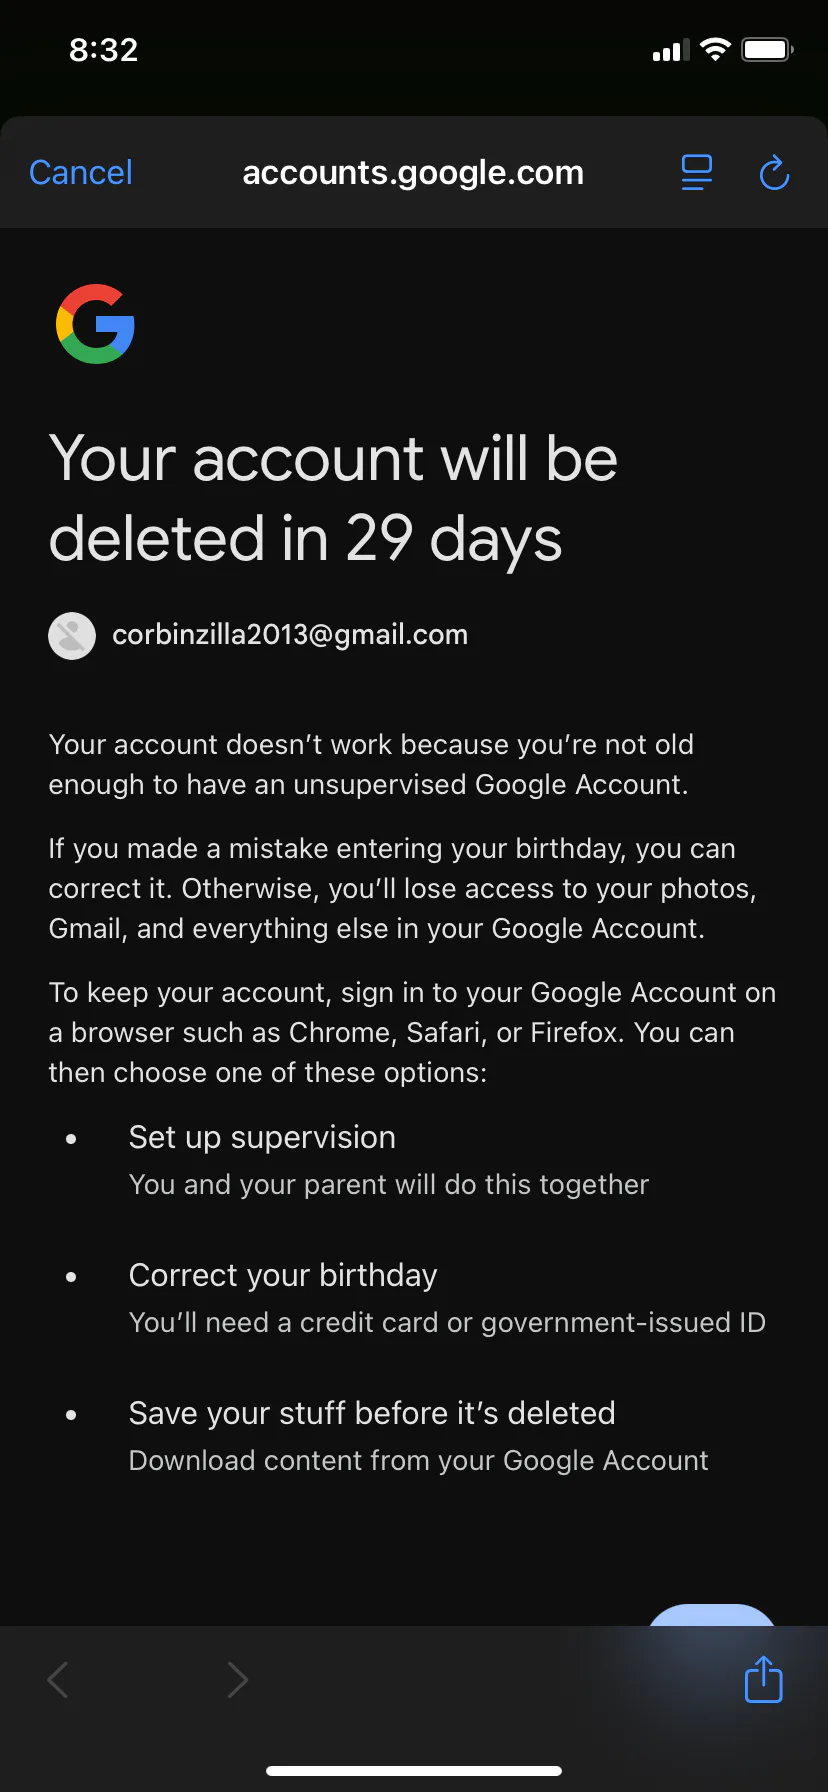Image resolution: width=828 pixels, height=1792 pixels.
Task: Reload the page with refresh icon
Action: click(774, 173)
